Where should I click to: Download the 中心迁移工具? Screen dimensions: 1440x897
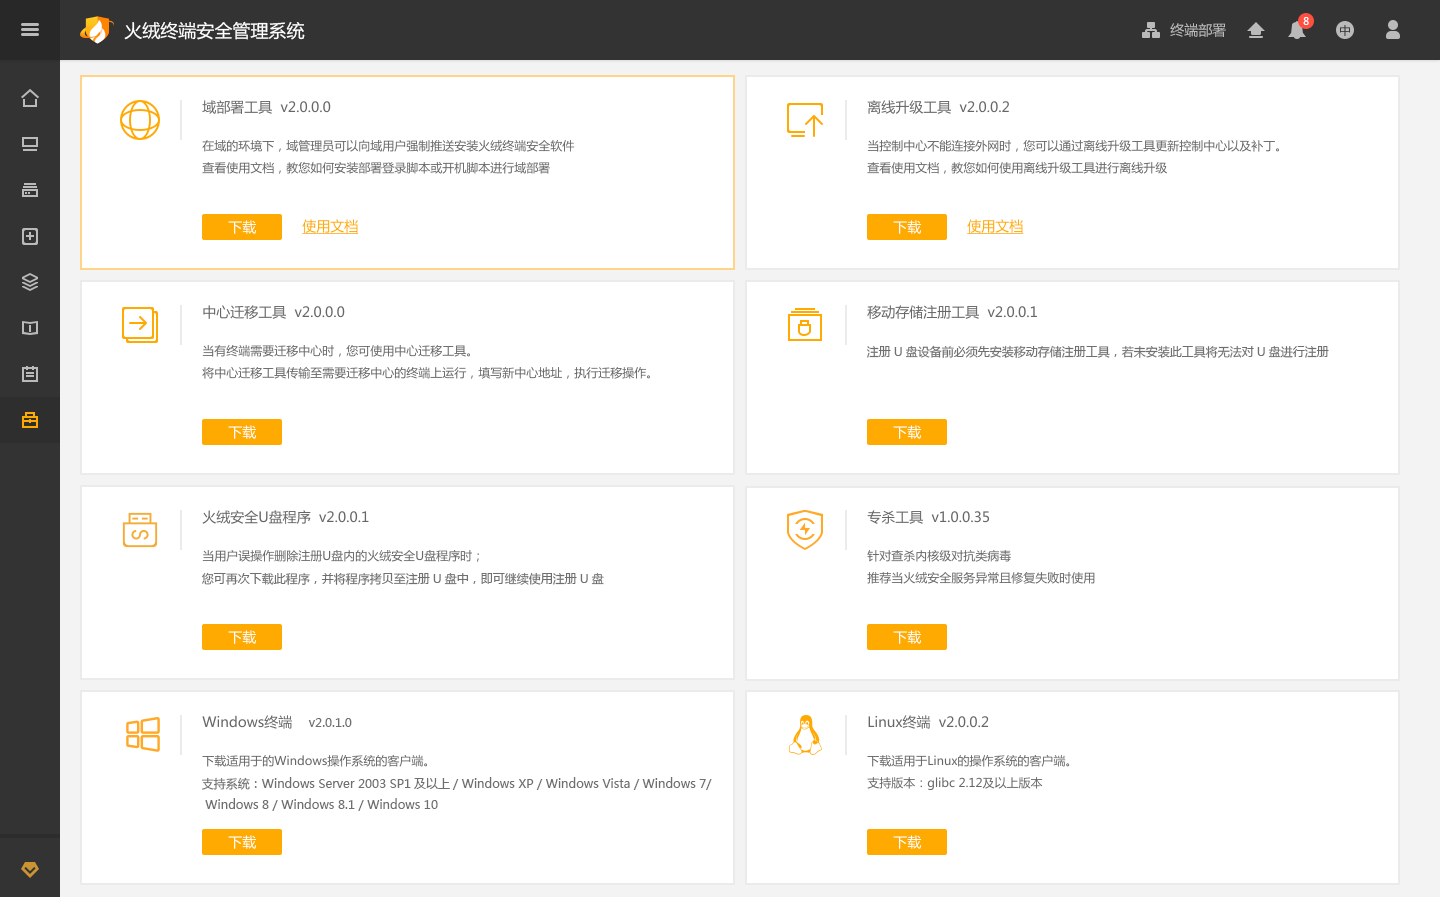242,432
